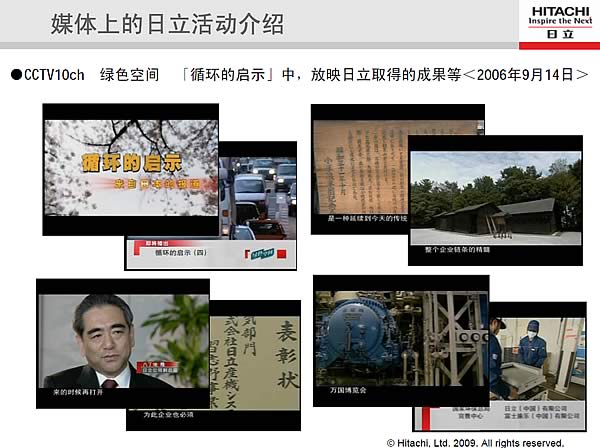Open the 循环的启示 title card thumbnail

coord(131,168)
